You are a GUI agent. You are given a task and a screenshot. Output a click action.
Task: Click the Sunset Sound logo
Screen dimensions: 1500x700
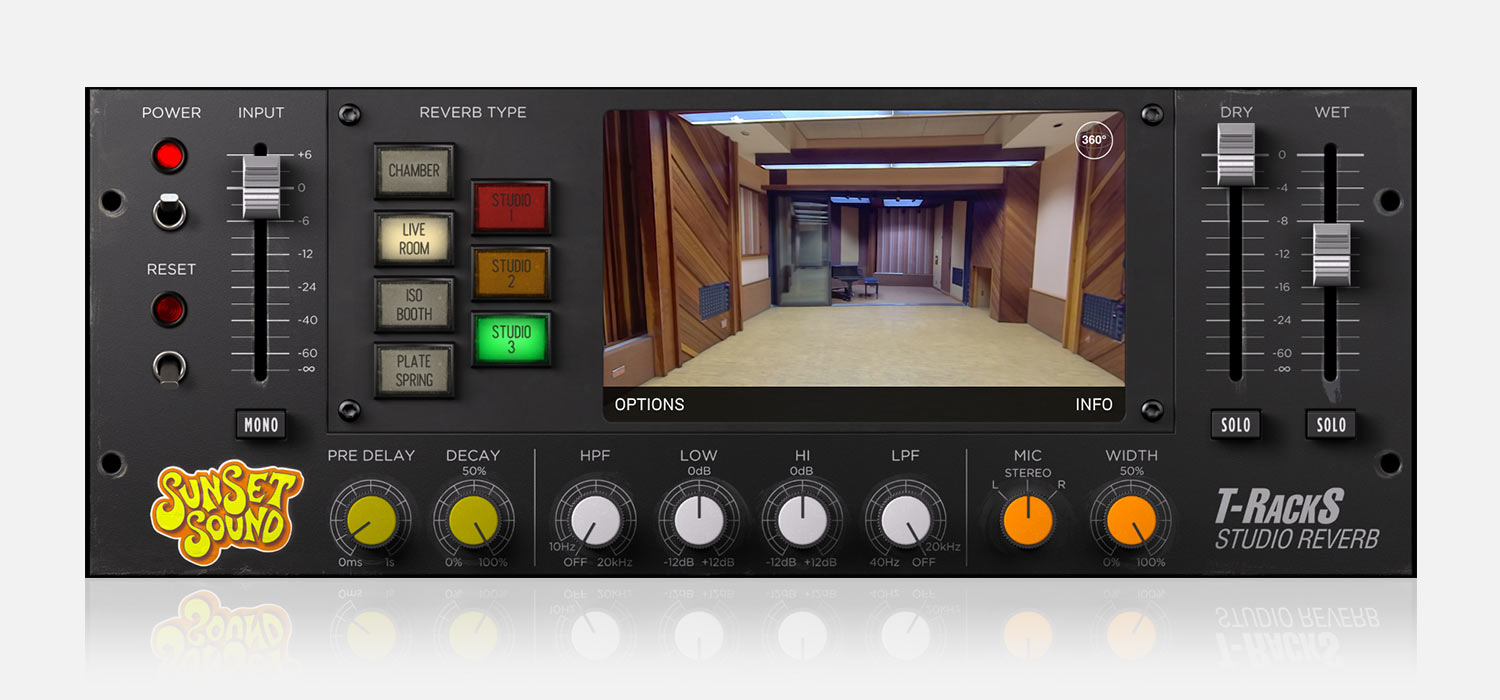227,513
